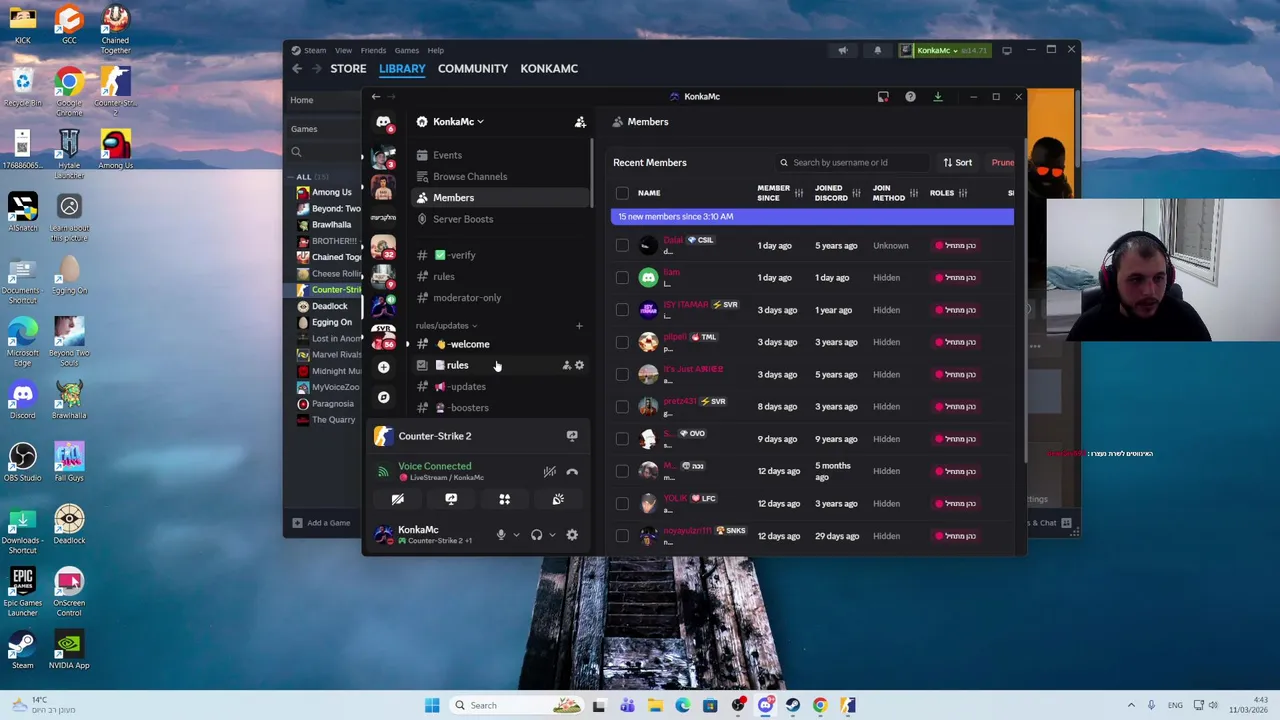Select Deadlock in Steam library list

pos(329,306)
